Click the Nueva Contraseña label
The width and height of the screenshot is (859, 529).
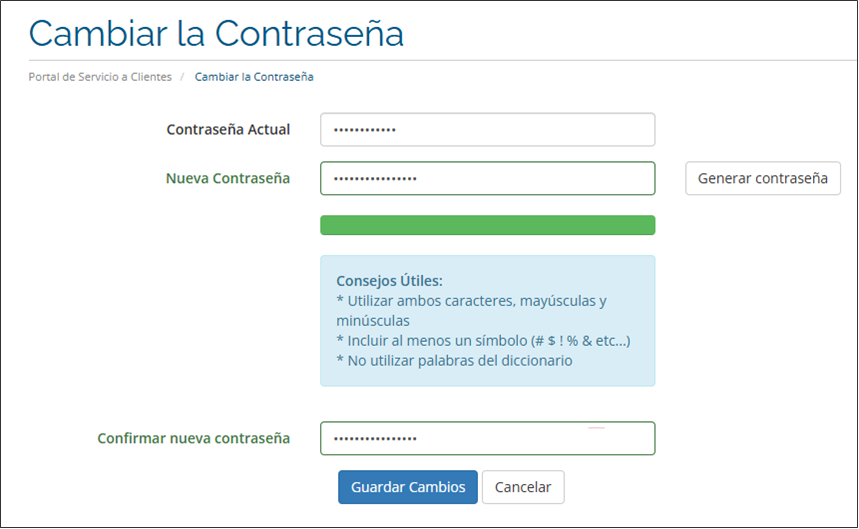[228, 179]
